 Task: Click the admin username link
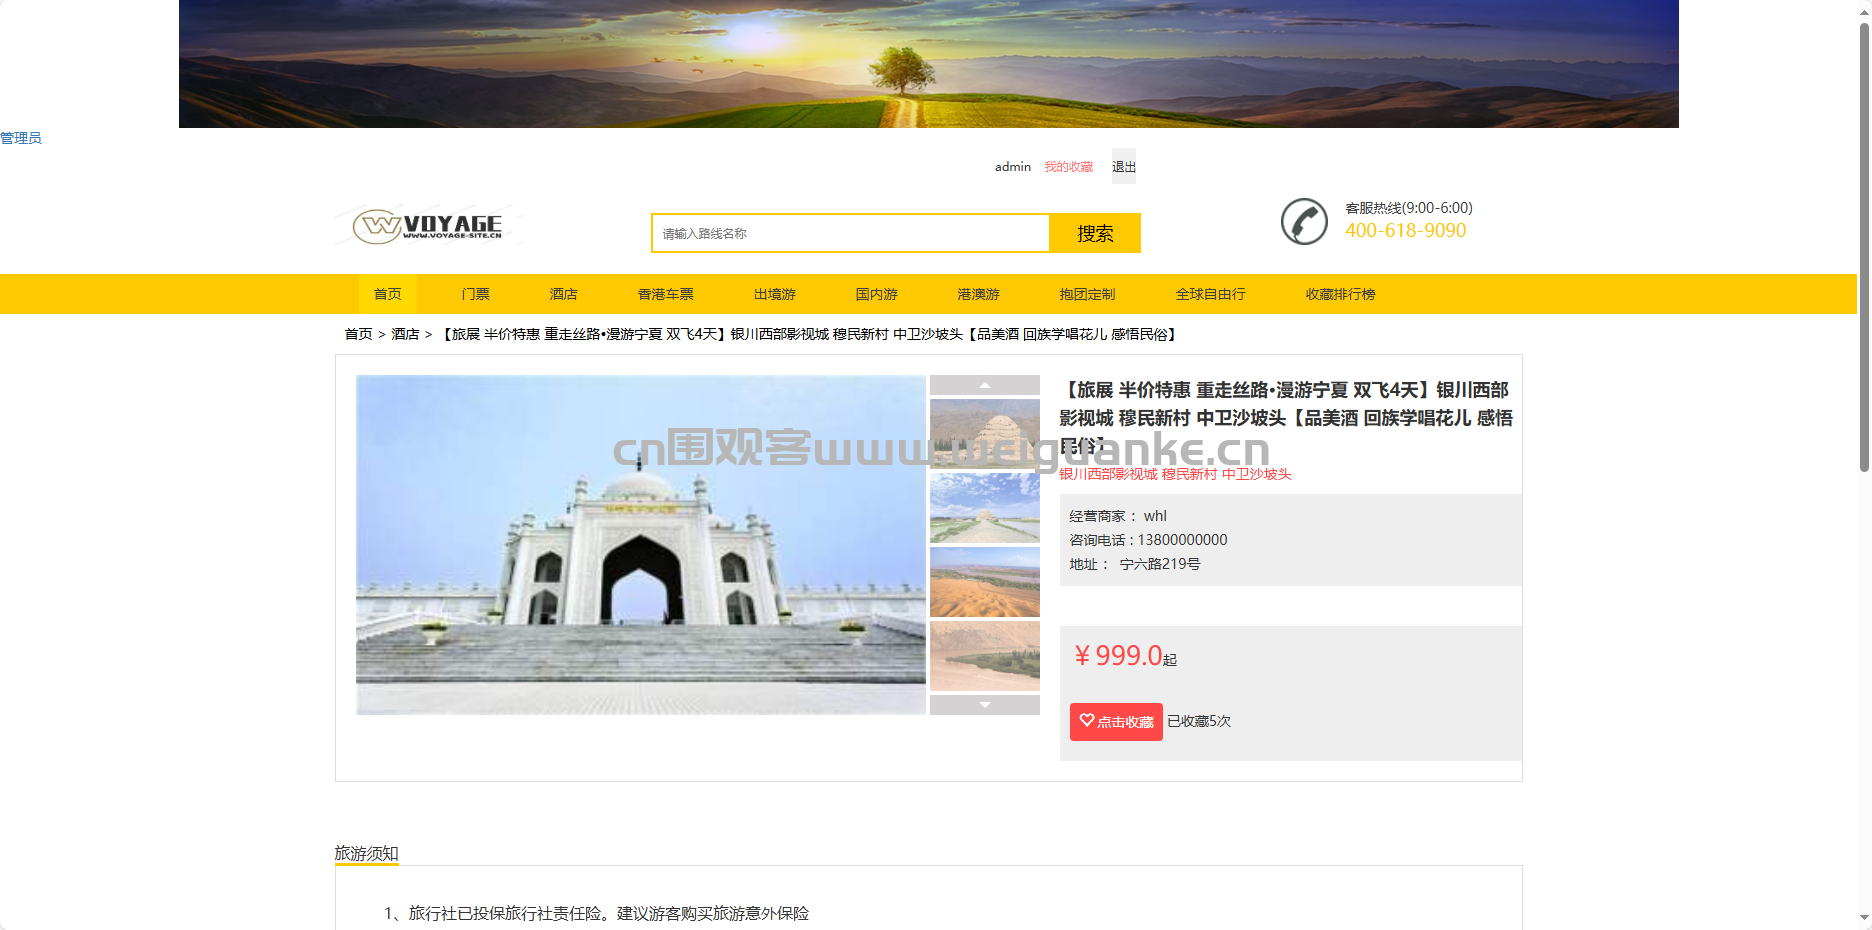coord(1013,167)
